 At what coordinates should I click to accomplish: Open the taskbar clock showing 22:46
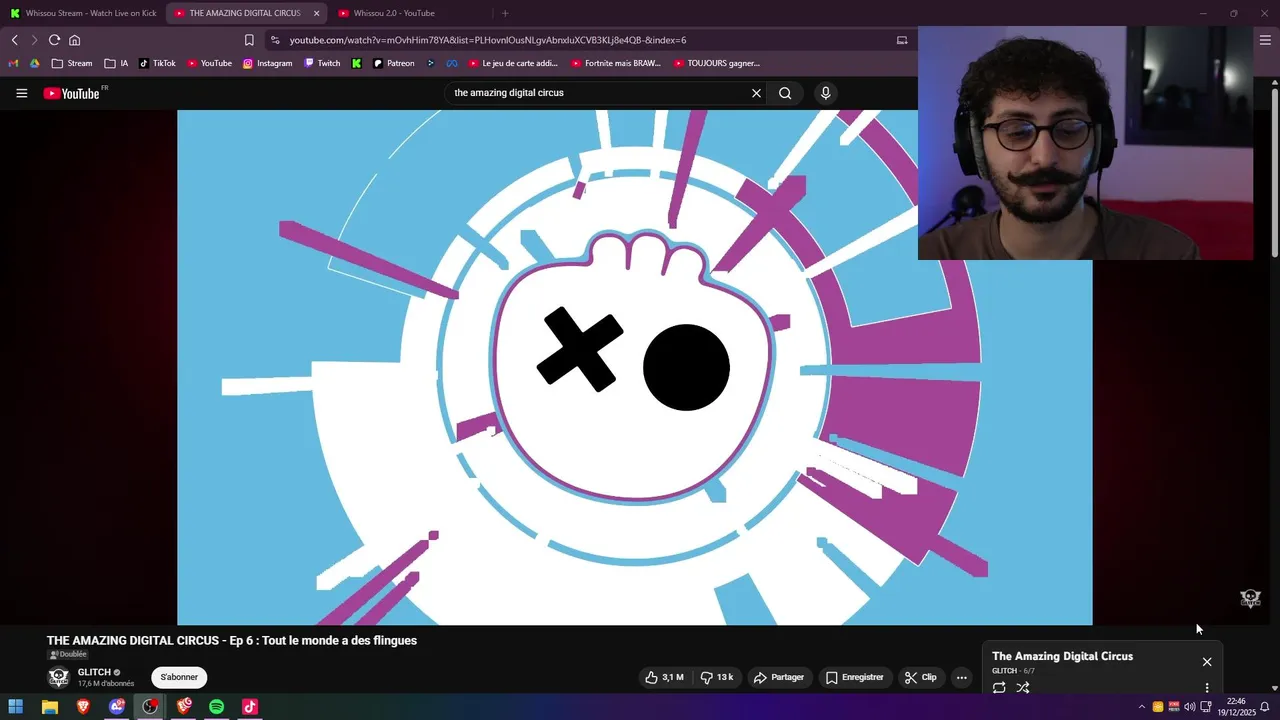[1236, 707]
